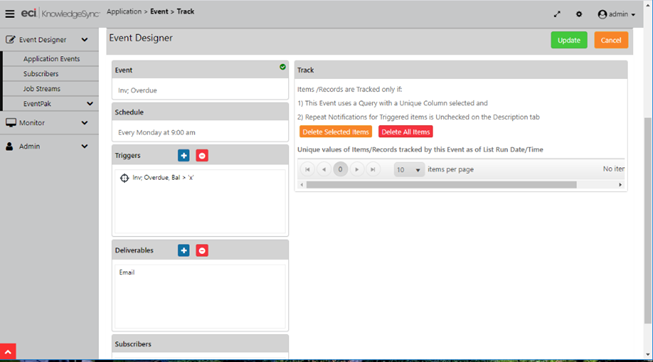Open the Event panel header
The image size is (653, 362).
(x=200, y=70)
